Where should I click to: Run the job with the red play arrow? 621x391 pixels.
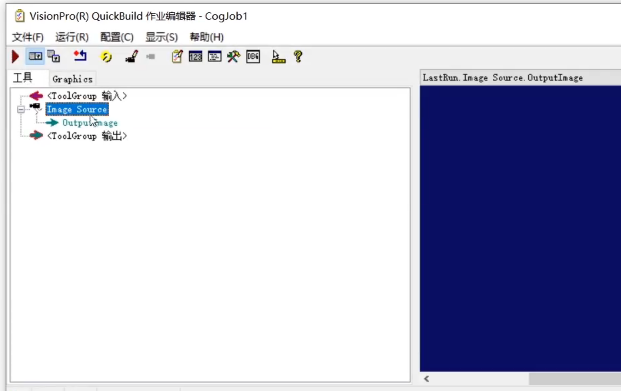pos(15,57)
